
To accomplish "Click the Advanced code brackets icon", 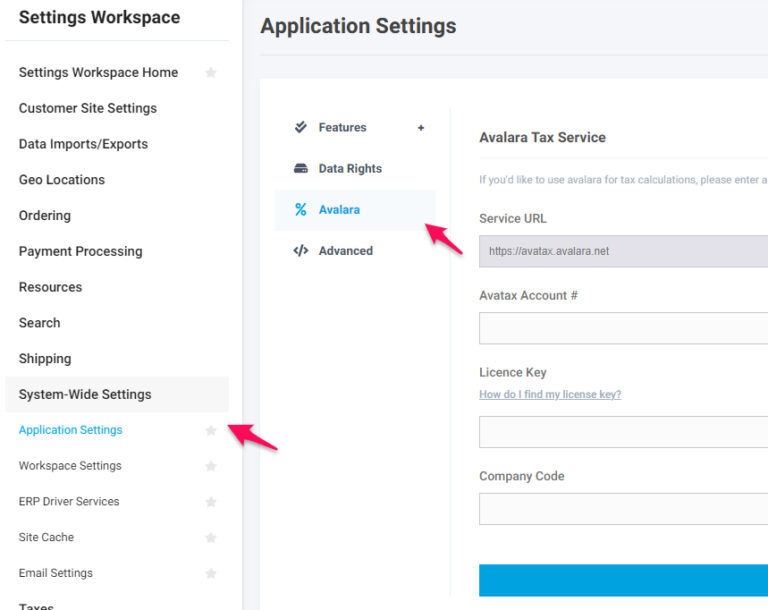I will coord(301,251).
